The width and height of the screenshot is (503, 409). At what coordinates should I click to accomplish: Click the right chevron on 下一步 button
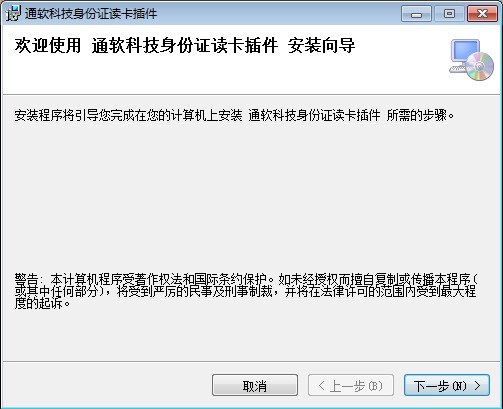[478, 386]
